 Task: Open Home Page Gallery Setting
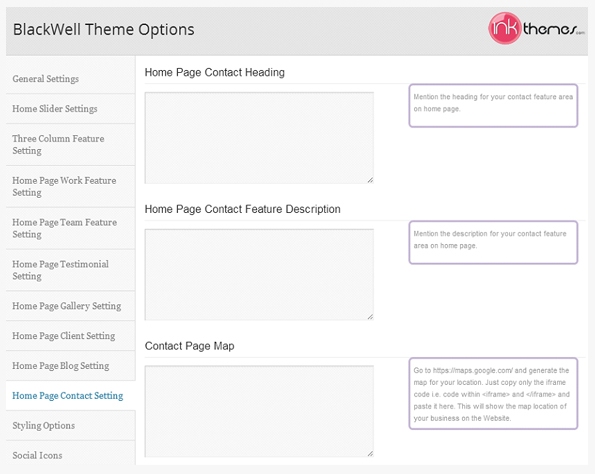coord(66,306)
